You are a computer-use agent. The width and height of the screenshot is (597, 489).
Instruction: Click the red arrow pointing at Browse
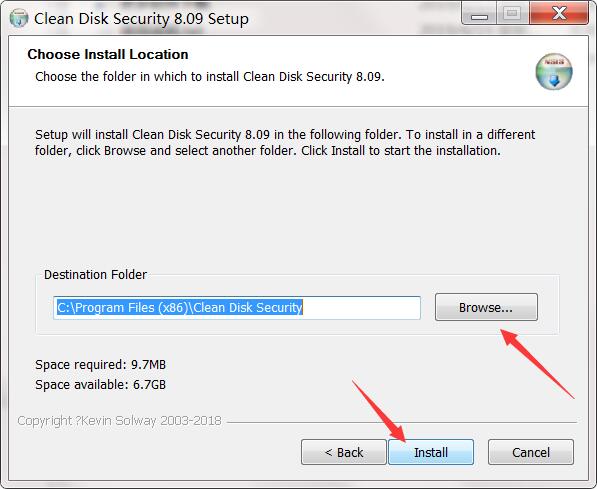tap(537, 364)
